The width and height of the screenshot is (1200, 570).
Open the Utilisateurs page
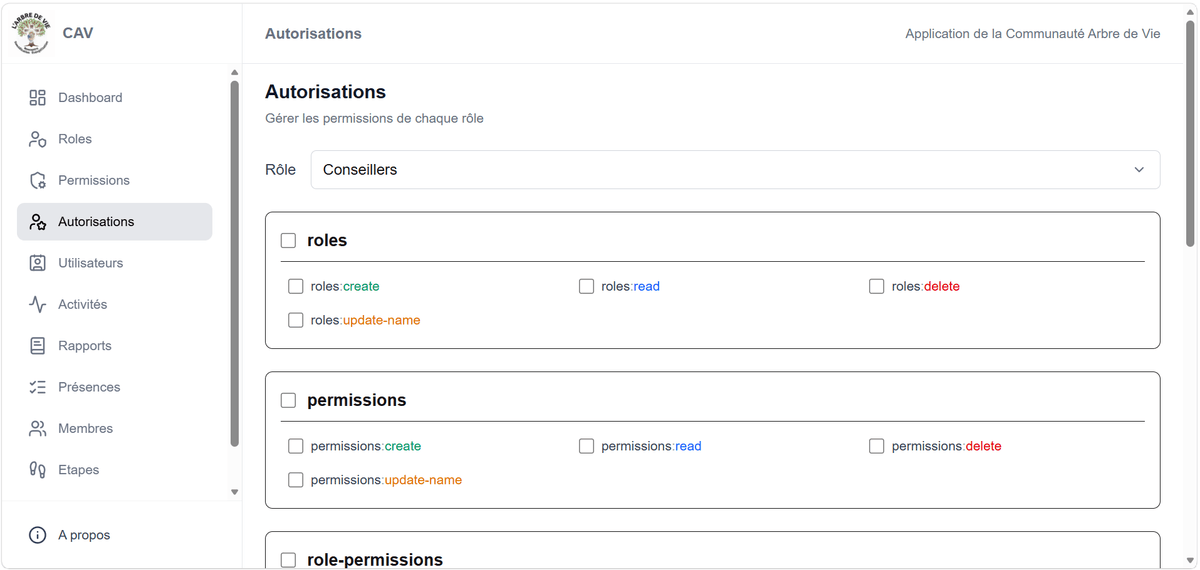[114, 263]
